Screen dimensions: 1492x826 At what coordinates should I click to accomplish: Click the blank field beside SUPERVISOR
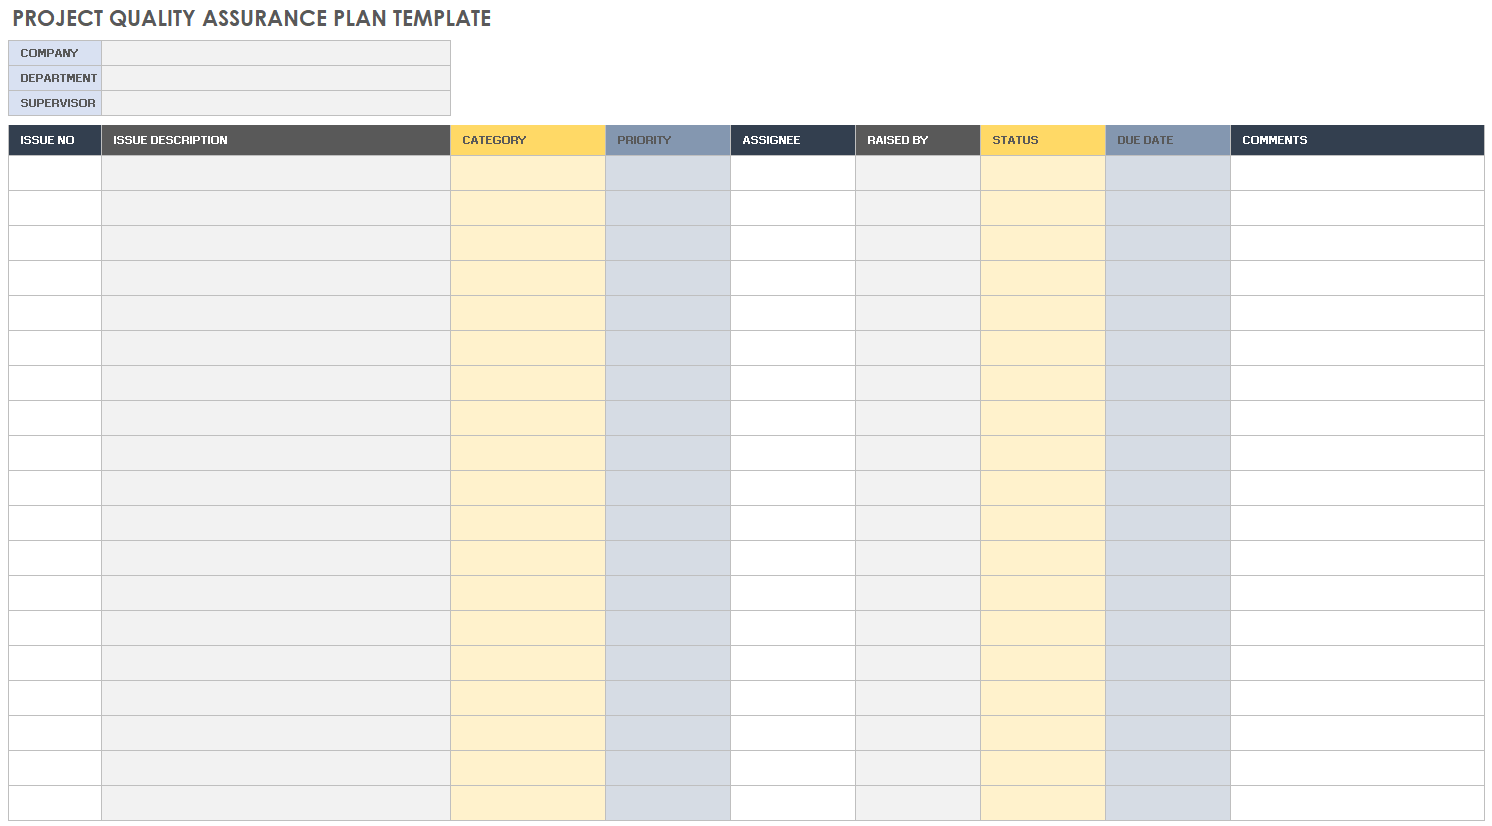click(276, 103)
